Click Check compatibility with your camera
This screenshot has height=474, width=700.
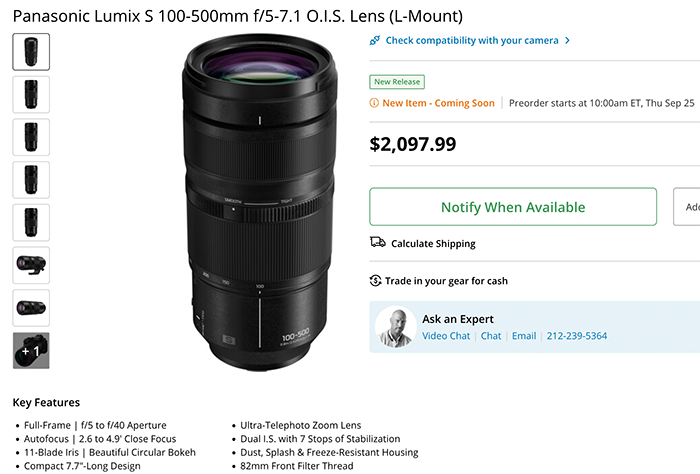pos(472,41)
